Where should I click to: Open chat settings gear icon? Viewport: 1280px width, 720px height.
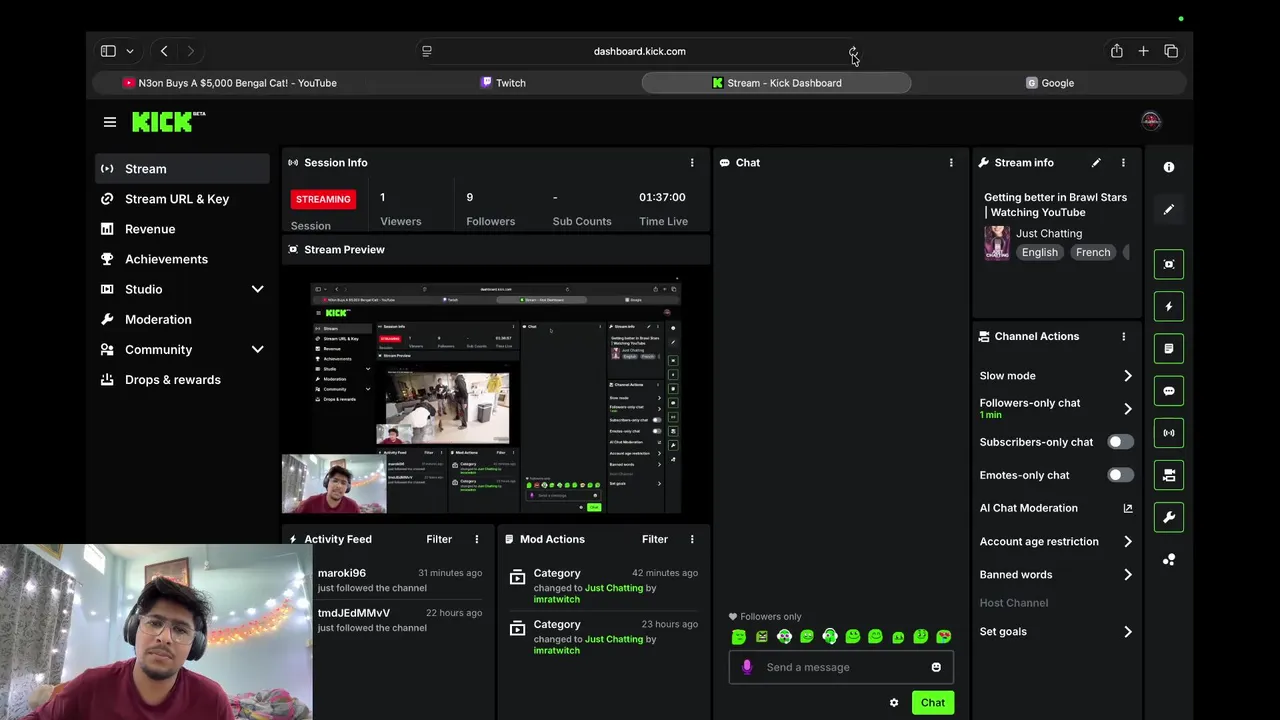(894, 703)
